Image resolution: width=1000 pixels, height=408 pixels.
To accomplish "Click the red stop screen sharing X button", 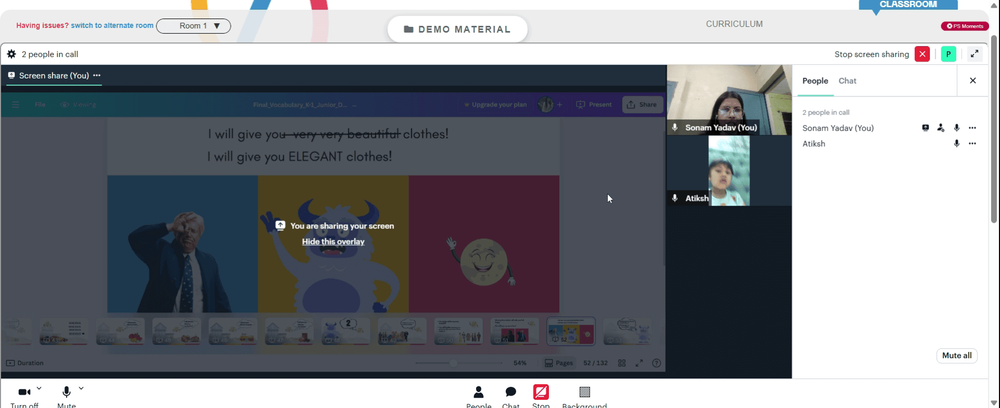I will tap(922, 54).
